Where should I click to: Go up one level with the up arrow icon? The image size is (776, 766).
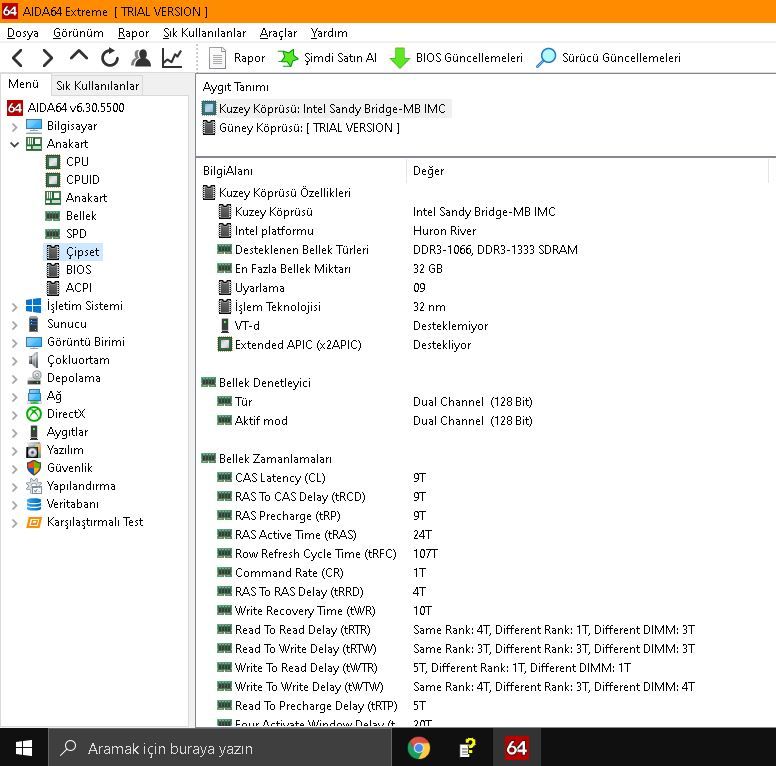pos(79,56)
